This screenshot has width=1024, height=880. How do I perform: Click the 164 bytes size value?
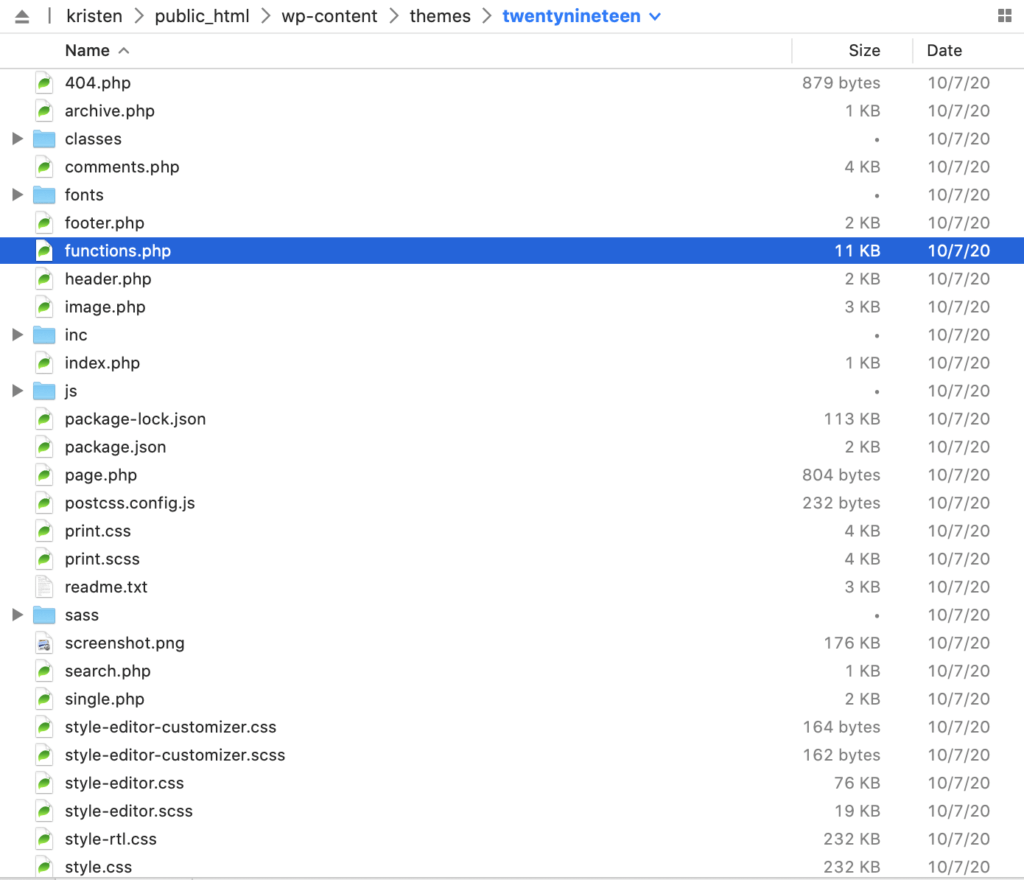[841, 727]
